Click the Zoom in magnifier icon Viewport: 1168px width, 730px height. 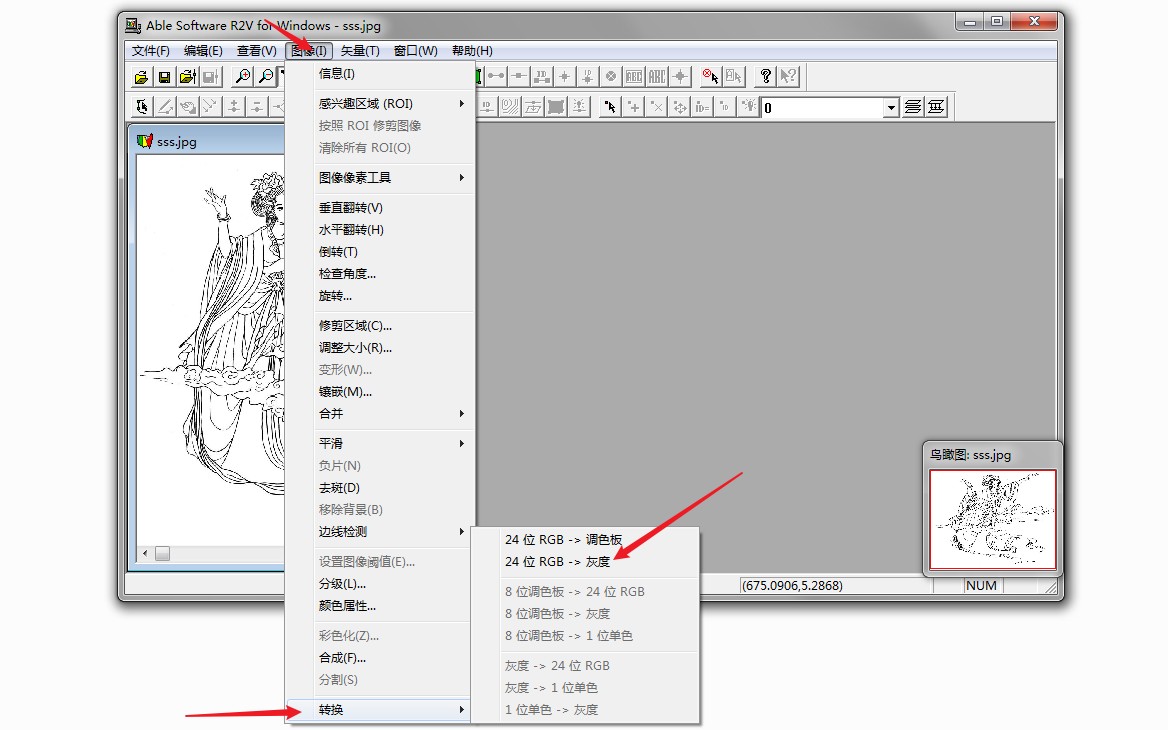pyautogui.click(x=242, y=77)
